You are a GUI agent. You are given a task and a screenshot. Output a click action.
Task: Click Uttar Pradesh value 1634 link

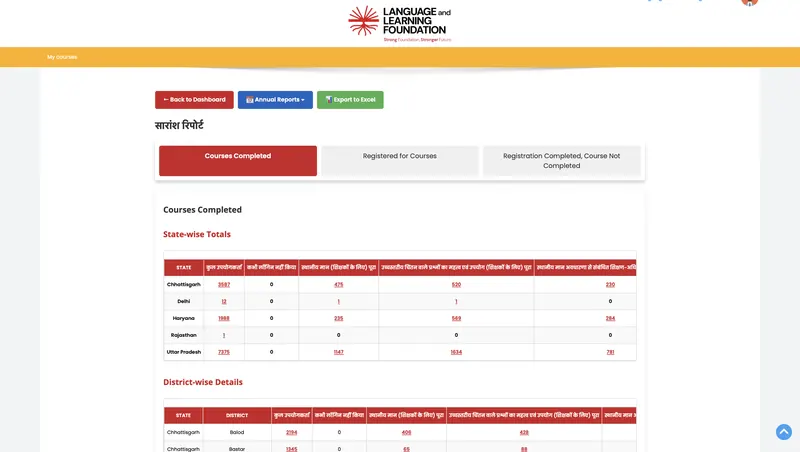(456, 352)
